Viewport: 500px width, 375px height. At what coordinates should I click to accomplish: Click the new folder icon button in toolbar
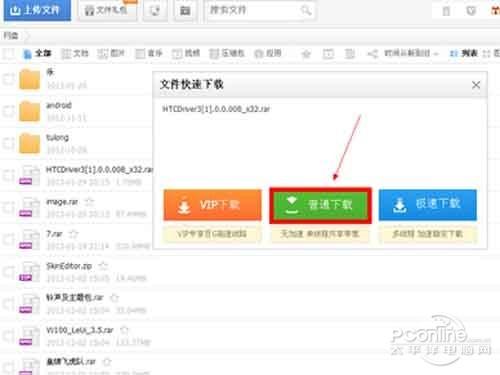(x=185, y=11)
